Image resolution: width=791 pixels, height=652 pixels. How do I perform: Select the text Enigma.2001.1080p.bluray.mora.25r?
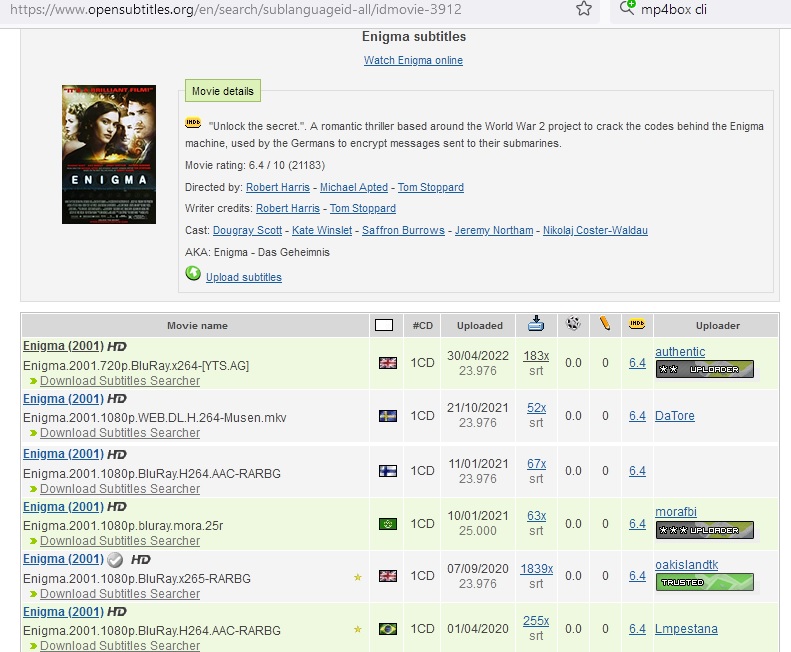click(123, 526)
